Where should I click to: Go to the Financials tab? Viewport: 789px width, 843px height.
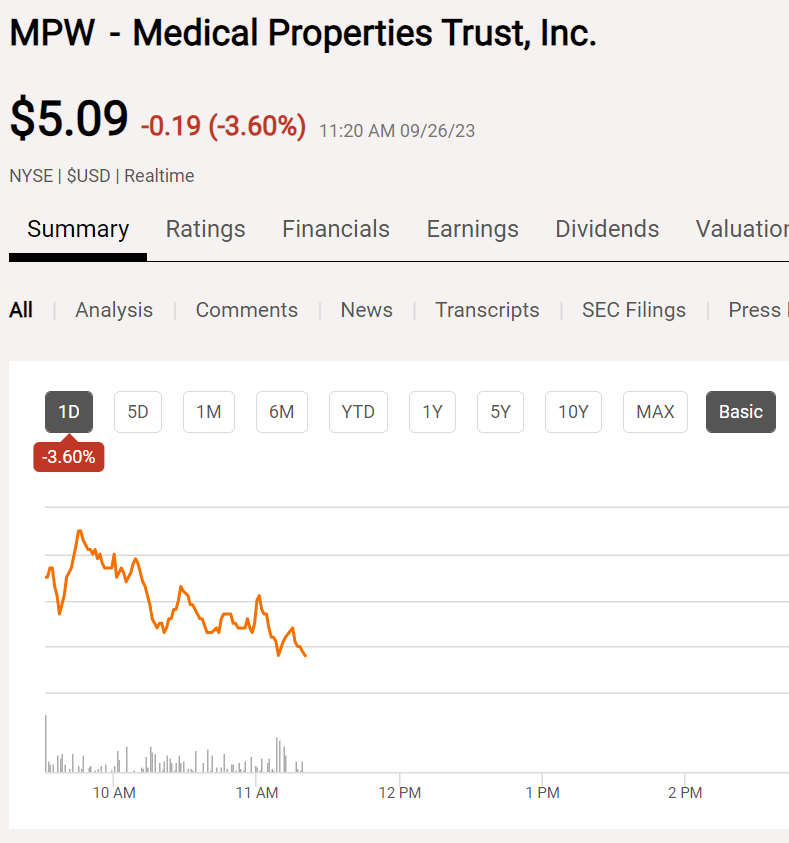pos(336,229)
